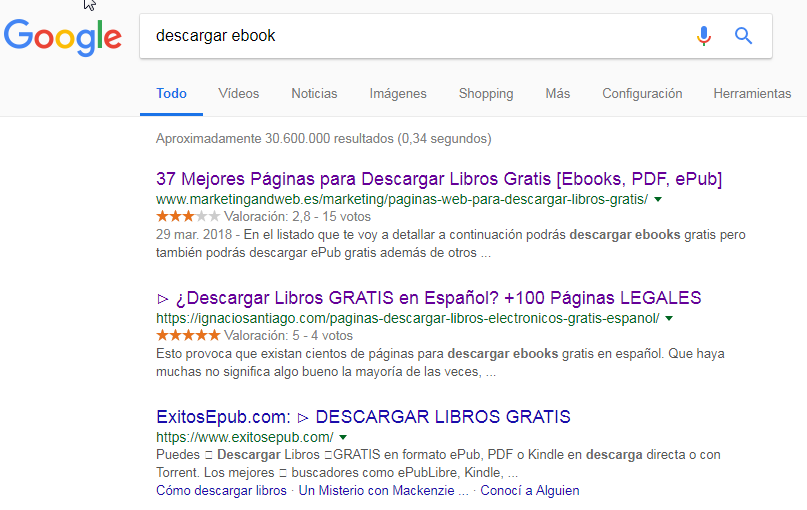This screenshot has width=807, height=510.
Task: Click the https://www.exitosepub.com/ URL text
Action: tap(245, 437)
